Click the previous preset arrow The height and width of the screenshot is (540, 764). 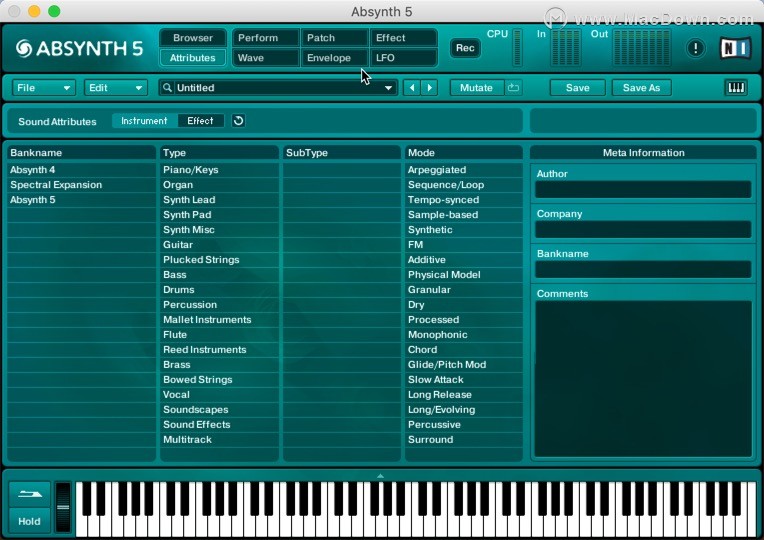(x=412, y=88)
